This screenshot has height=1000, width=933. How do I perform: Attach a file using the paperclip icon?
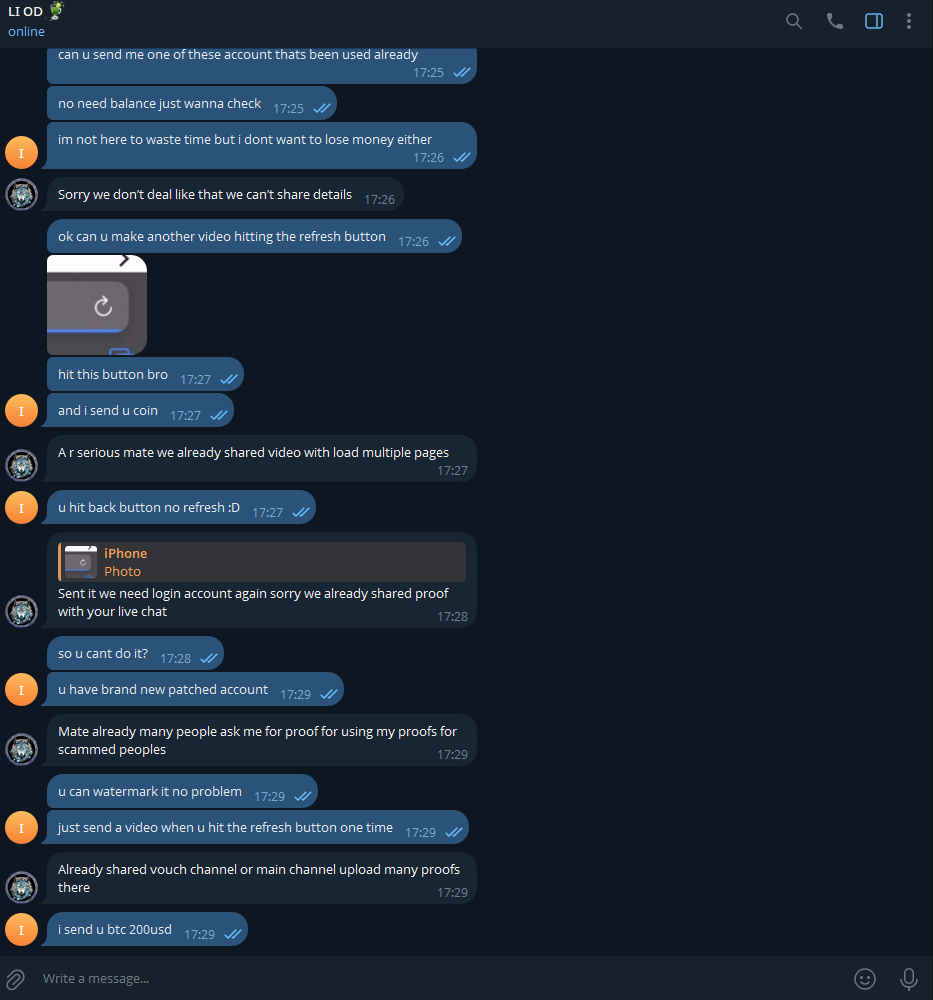click(x=15, y=978)
